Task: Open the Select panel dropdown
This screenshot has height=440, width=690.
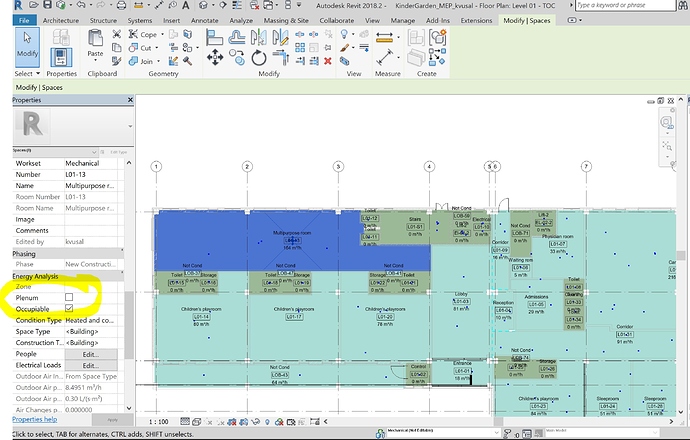Action: (27, 73)
